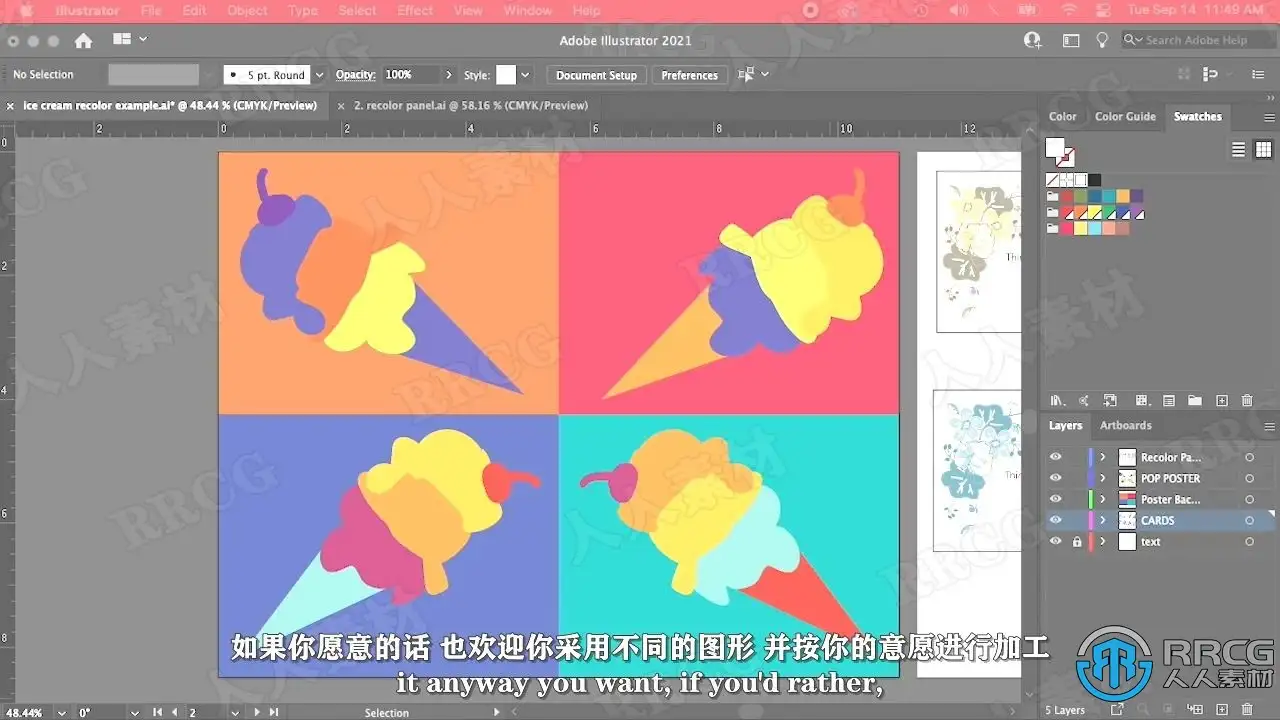1280x720 pixels.
Task: Hide the Poster Bac... layer
Action: coord(1055,499)
